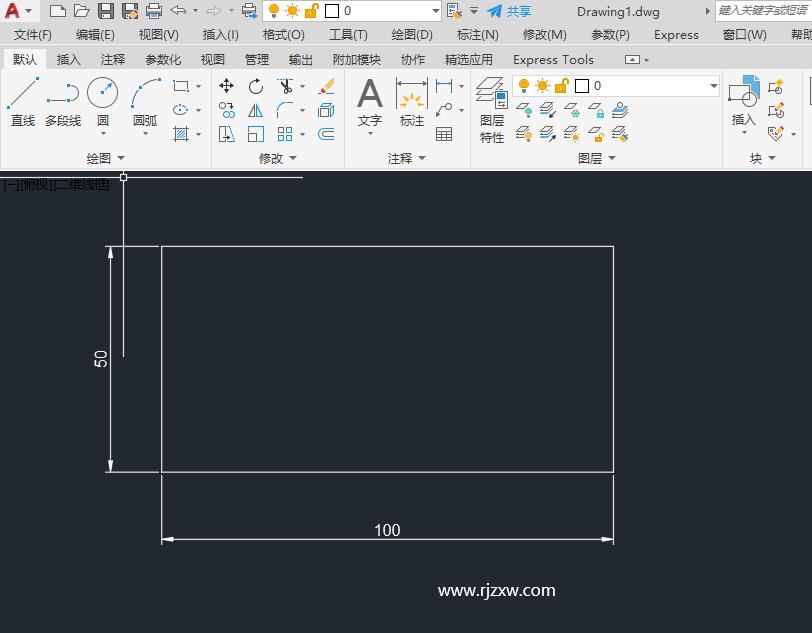Open the Text tool dropdown arrow

[370, 134]
